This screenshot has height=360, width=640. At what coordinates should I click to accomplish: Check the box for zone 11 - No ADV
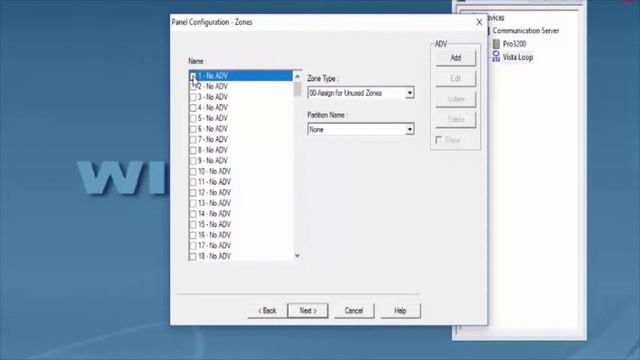click(x=193, y=182)
